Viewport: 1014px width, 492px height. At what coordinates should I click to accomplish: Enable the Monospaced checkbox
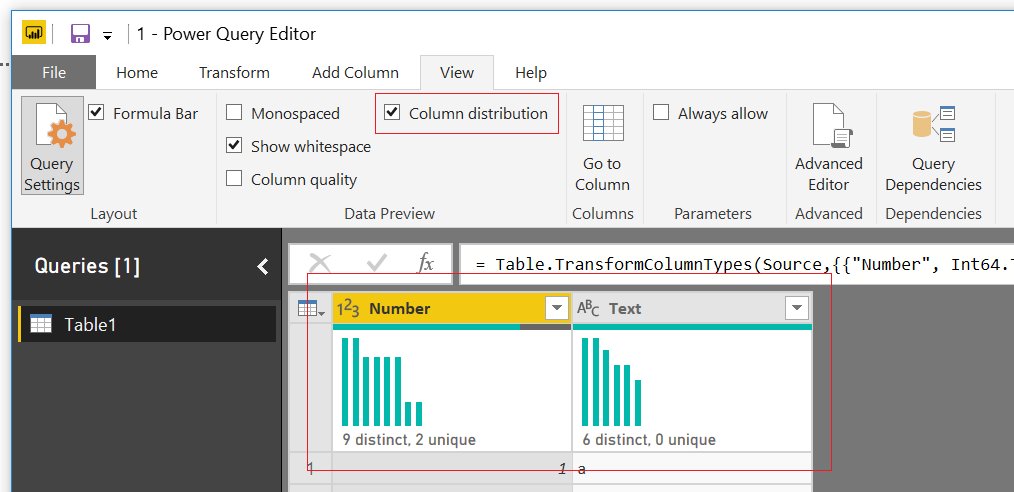pyautogui.click(x=233, y=113)
